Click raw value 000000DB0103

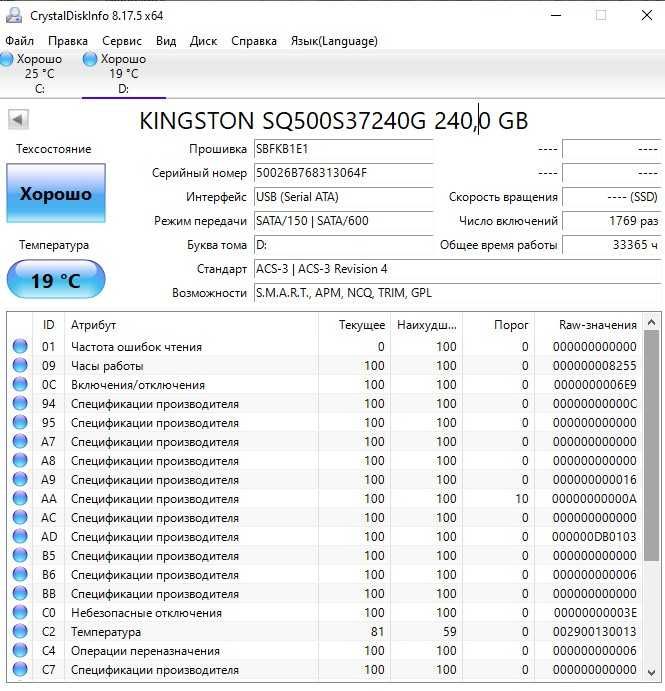click(594, 537)
